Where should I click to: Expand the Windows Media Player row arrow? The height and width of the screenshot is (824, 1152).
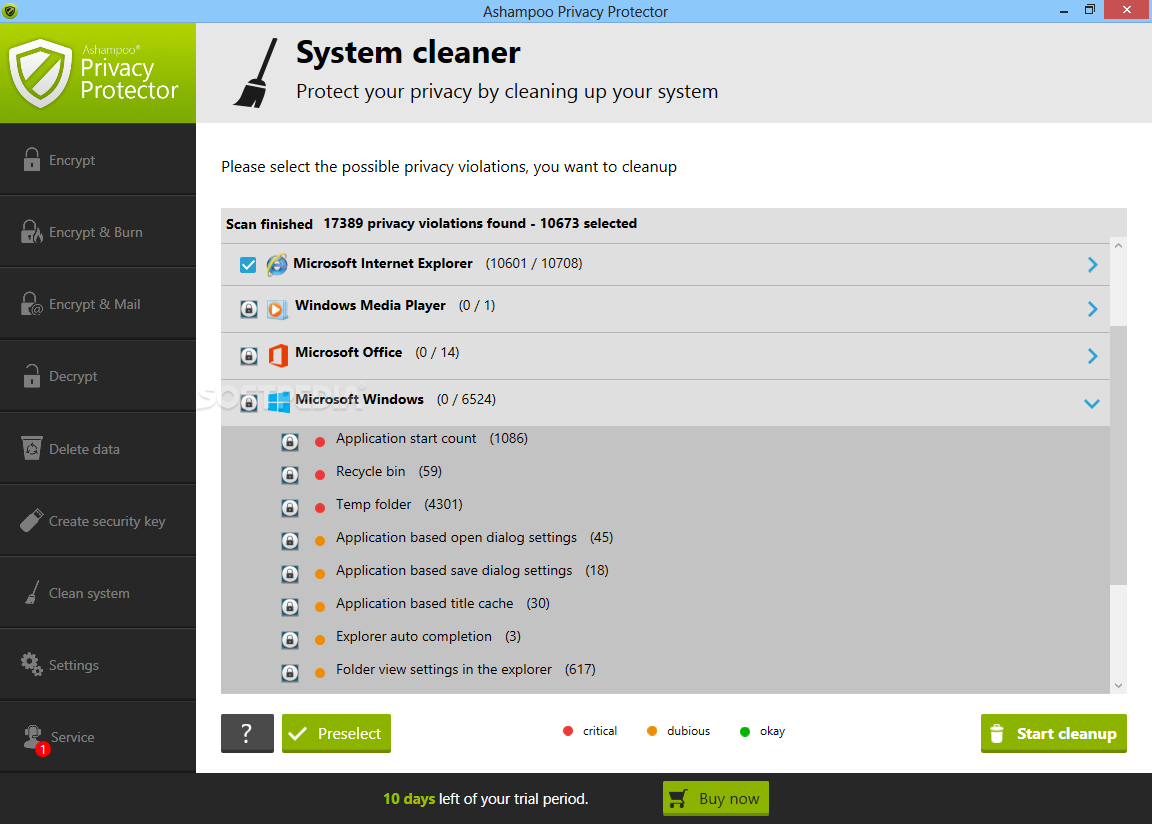[1092, 309]
